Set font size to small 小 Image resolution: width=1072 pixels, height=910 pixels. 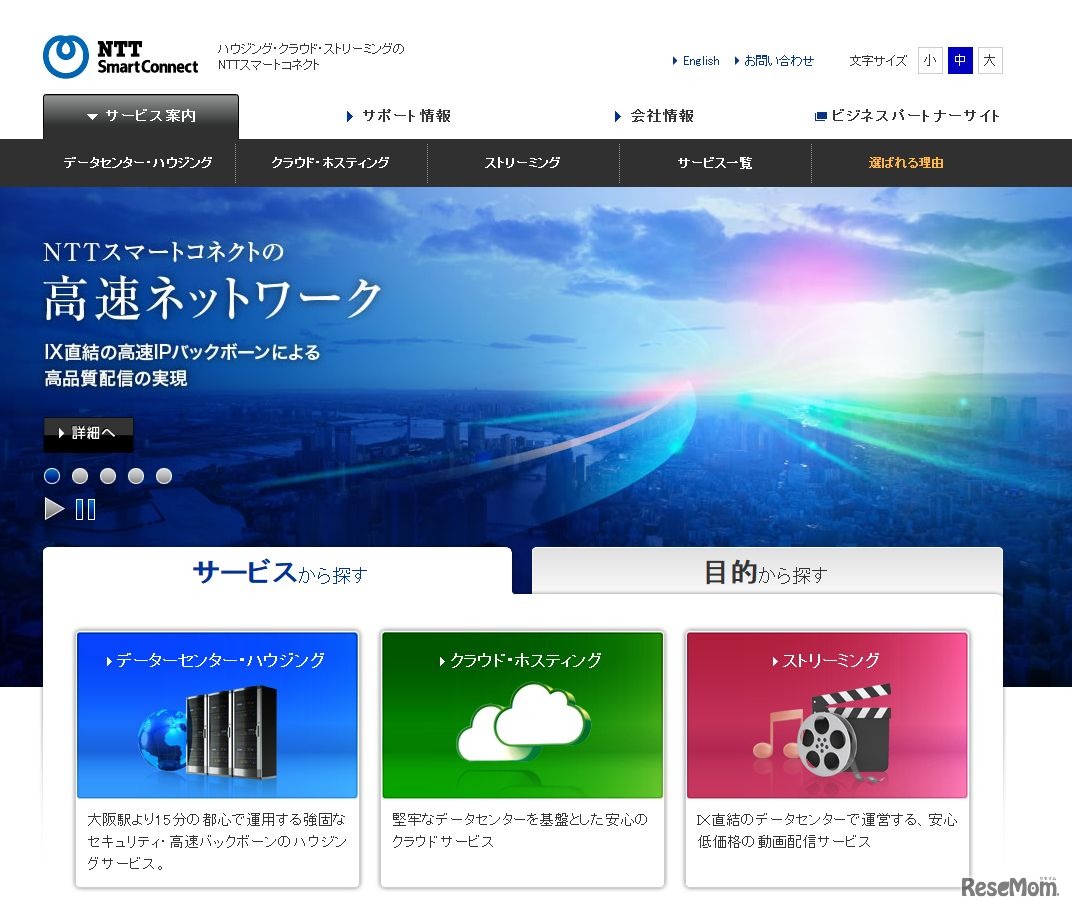pyautogui.click(x=930, y=60)
